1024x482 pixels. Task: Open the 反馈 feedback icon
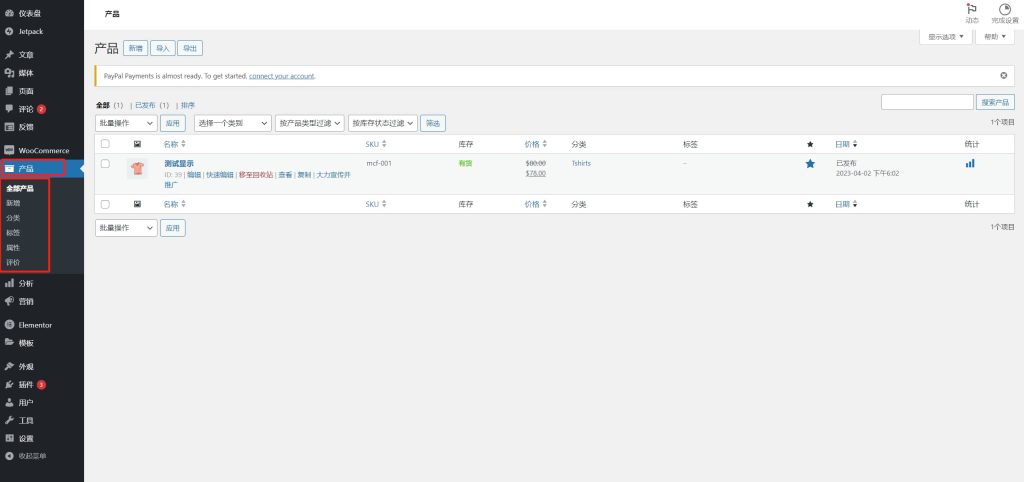pos(9,127)
